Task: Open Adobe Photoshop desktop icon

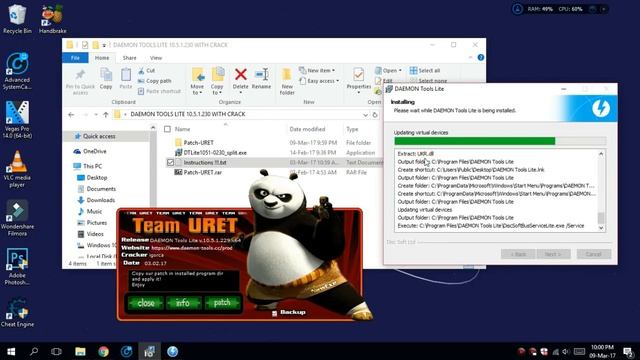Action: pos(17,267)
